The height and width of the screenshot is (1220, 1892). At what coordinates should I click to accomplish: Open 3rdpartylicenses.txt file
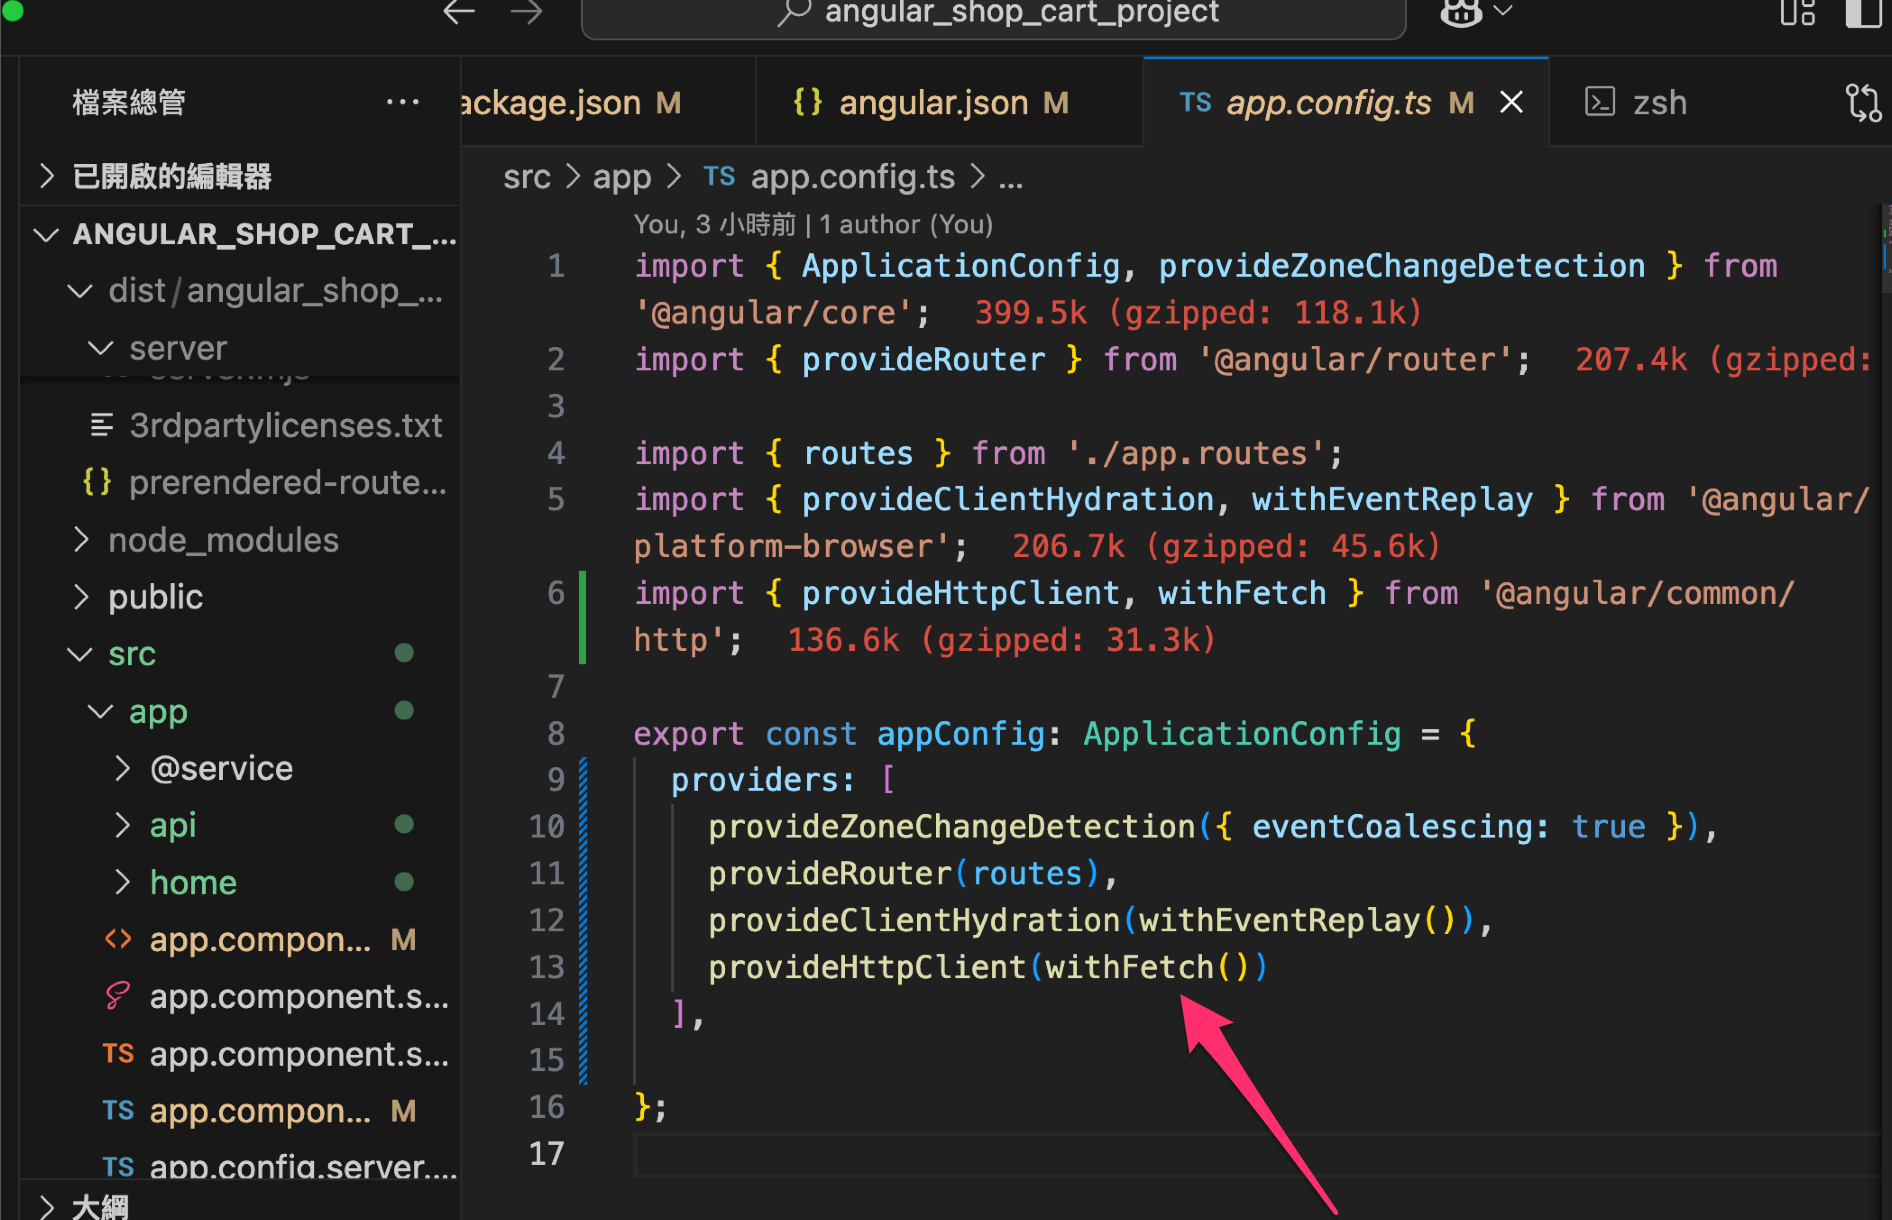[285, 426]
